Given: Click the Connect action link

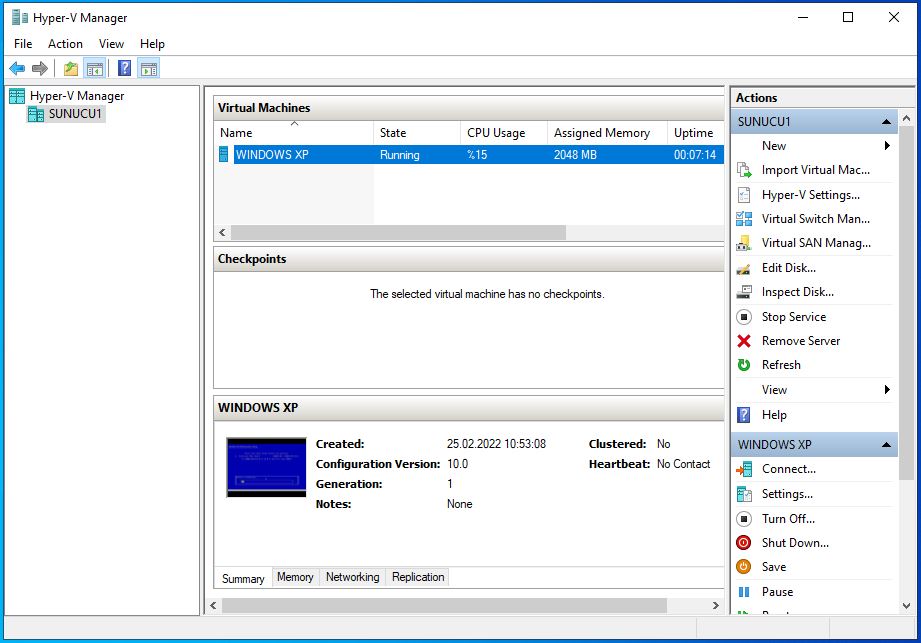Looking at the screenshot, I should (x=789, y=469).
